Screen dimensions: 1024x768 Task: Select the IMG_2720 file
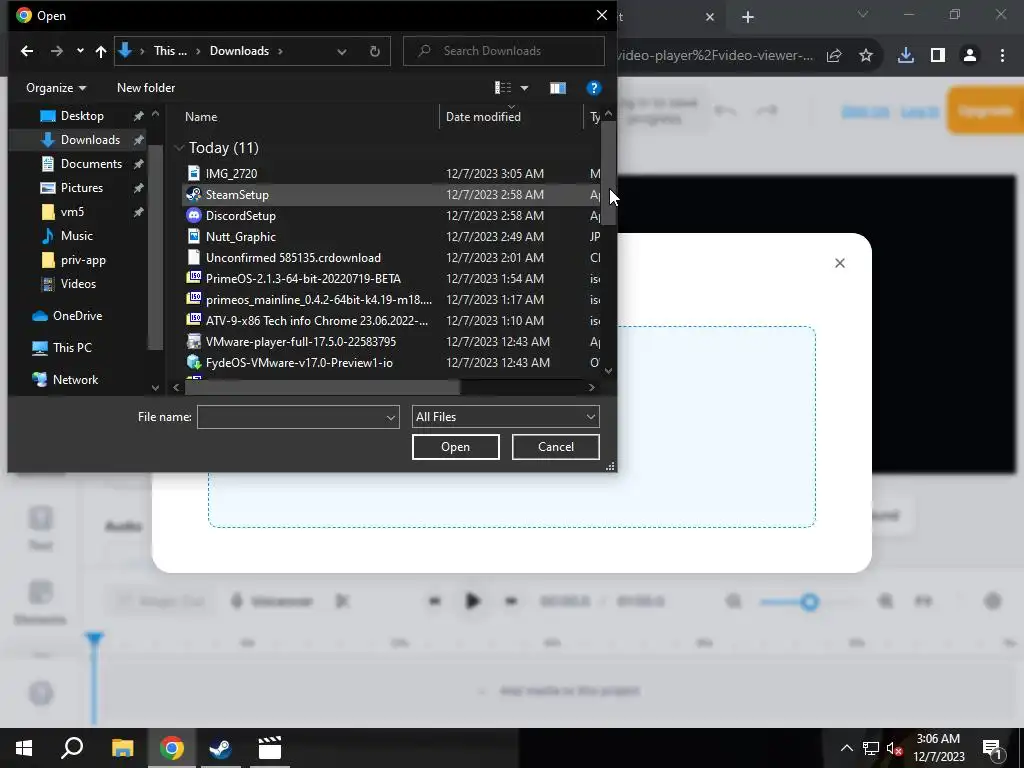point(231,174)
